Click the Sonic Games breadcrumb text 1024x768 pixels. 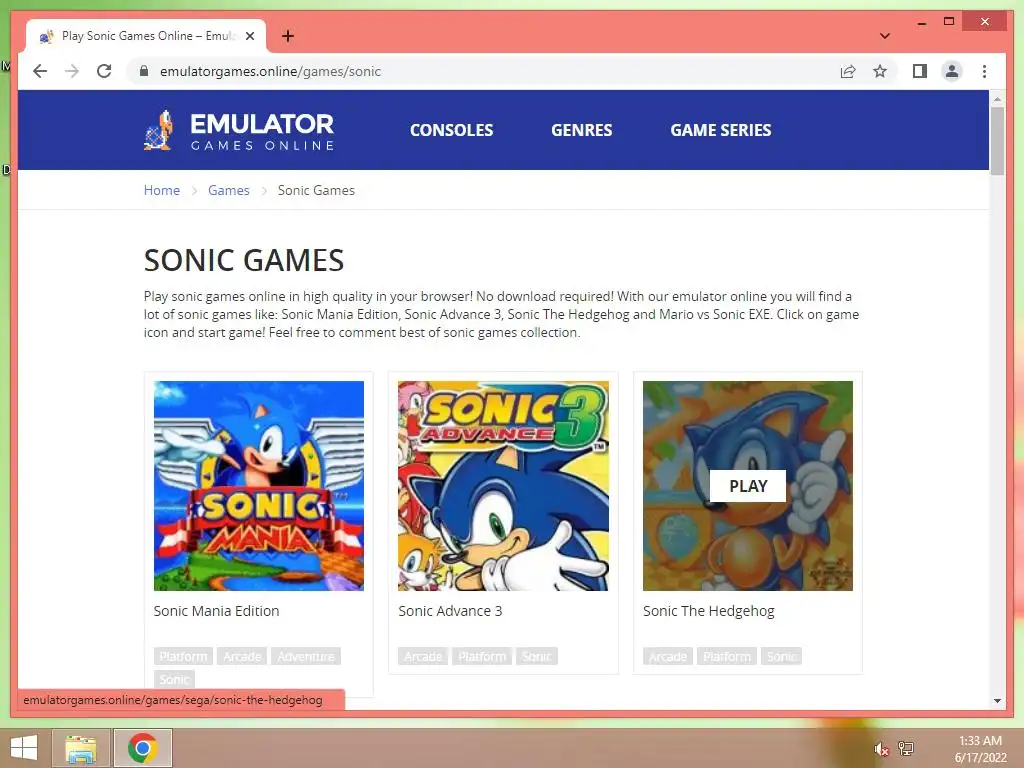316,190
